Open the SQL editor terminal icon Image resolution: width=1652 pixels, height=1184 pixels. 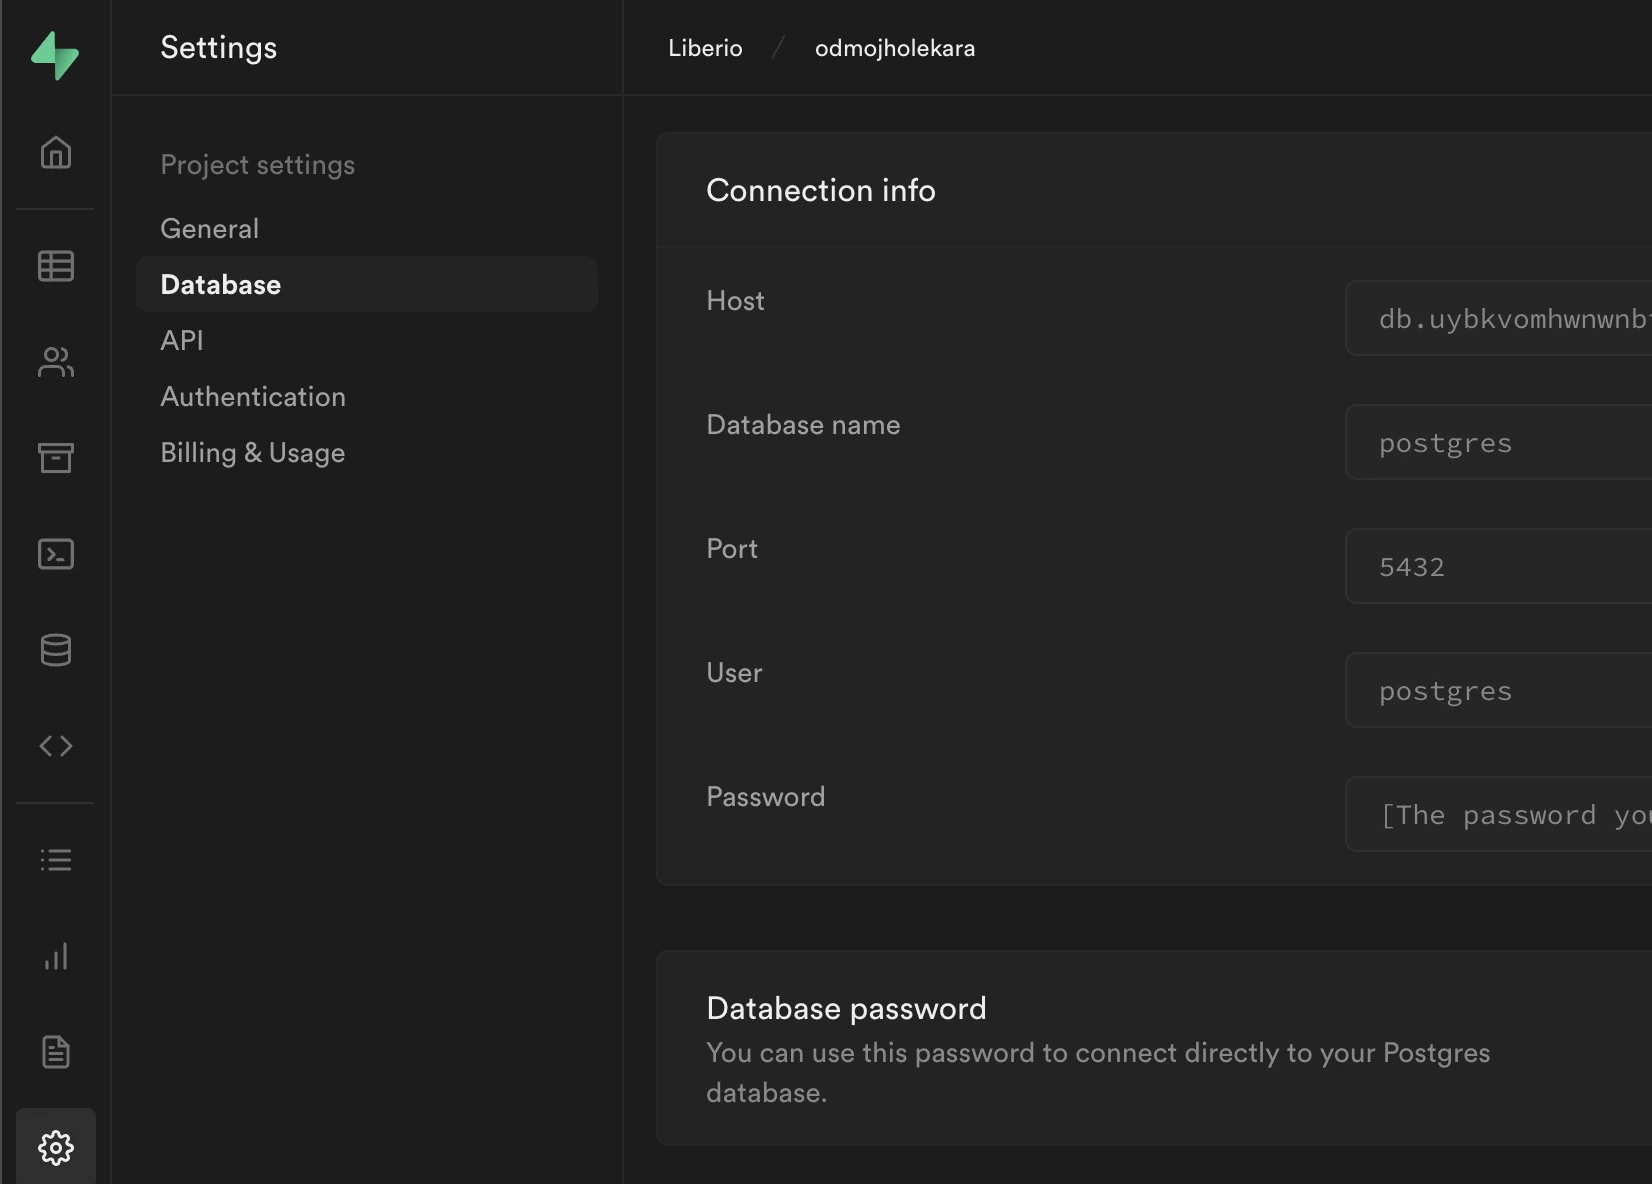56,554
